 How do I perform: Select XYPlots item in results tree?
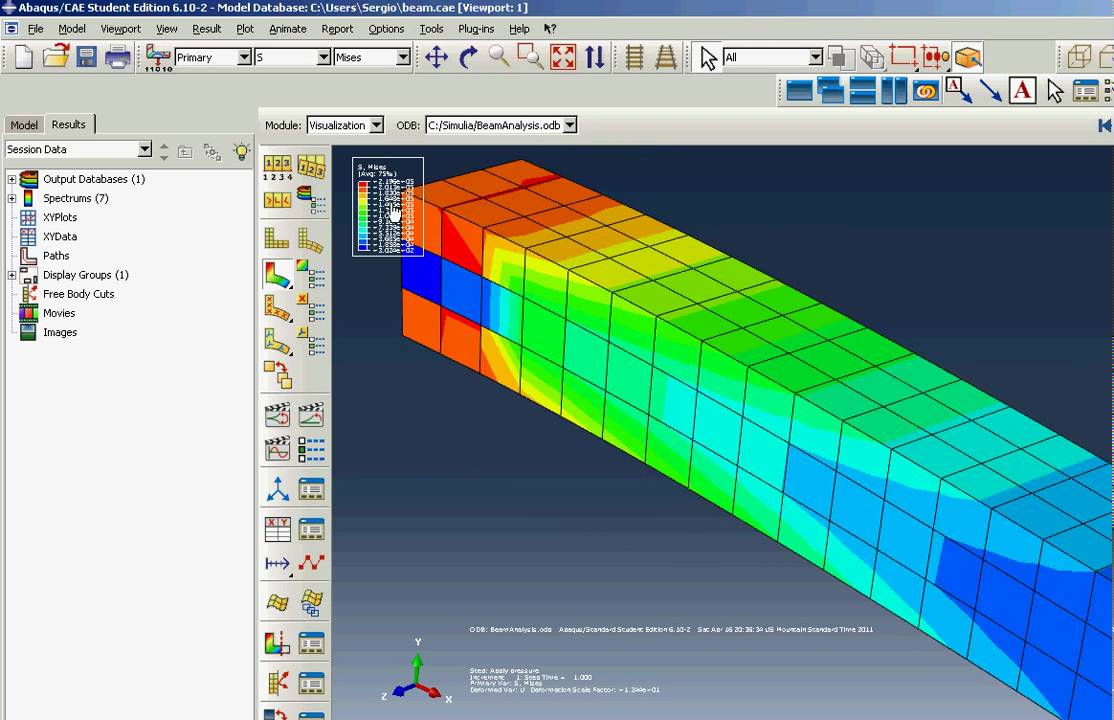click(x=60, y=217)
